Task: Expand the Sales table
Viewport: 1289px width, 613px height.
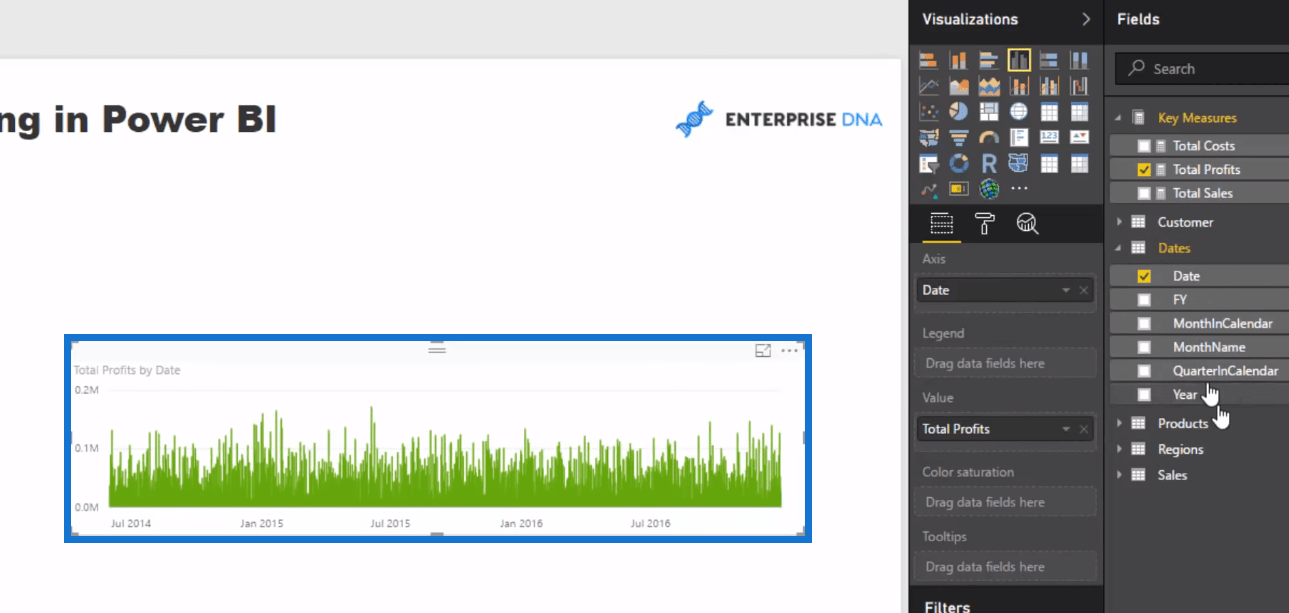Action: (1119, 475)
